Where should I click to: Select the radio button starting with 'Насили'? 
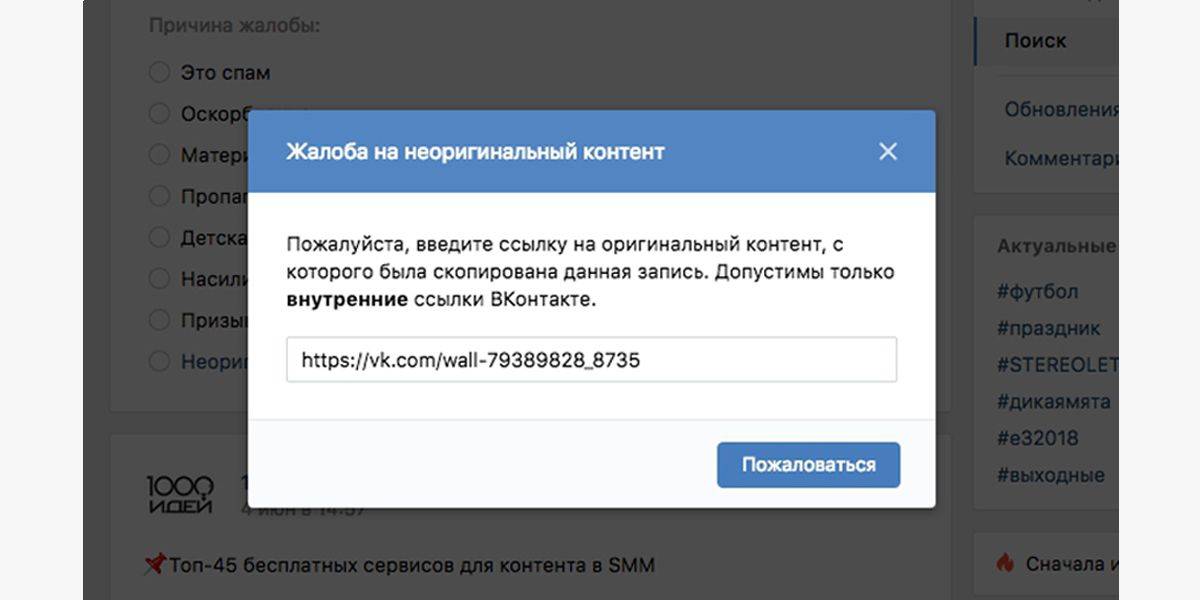click(159, 279)
